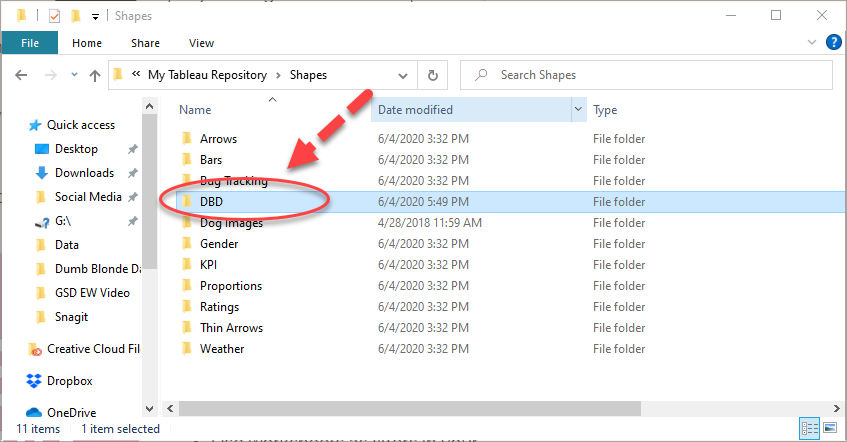Open Customize Quick Access Toolbar dropdown

click(95, 17)
